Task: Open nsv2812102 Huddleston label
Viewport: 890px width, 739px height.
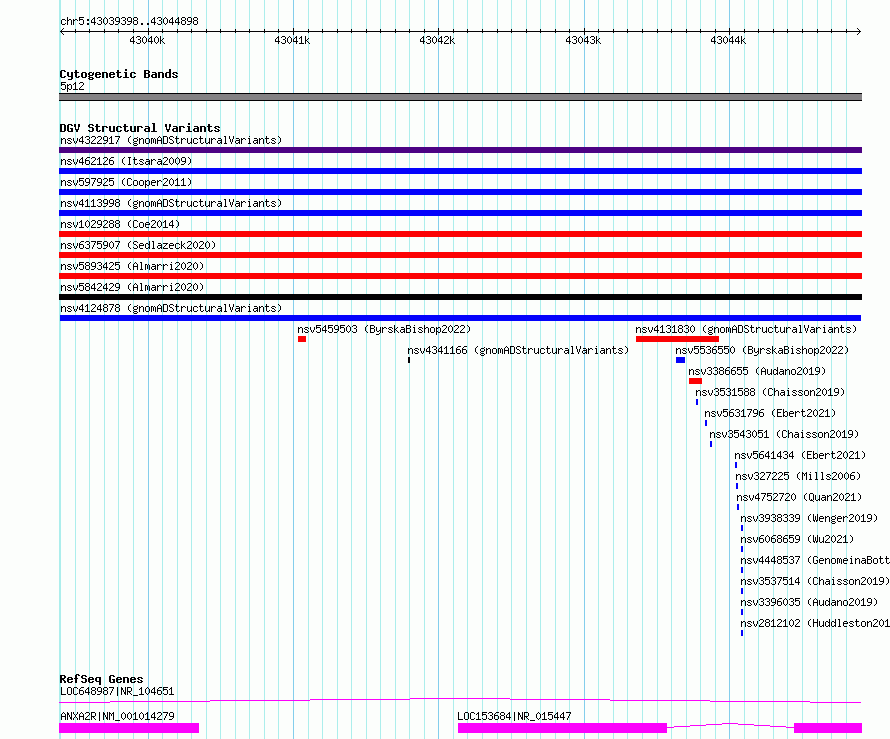Action: (815, 623)
